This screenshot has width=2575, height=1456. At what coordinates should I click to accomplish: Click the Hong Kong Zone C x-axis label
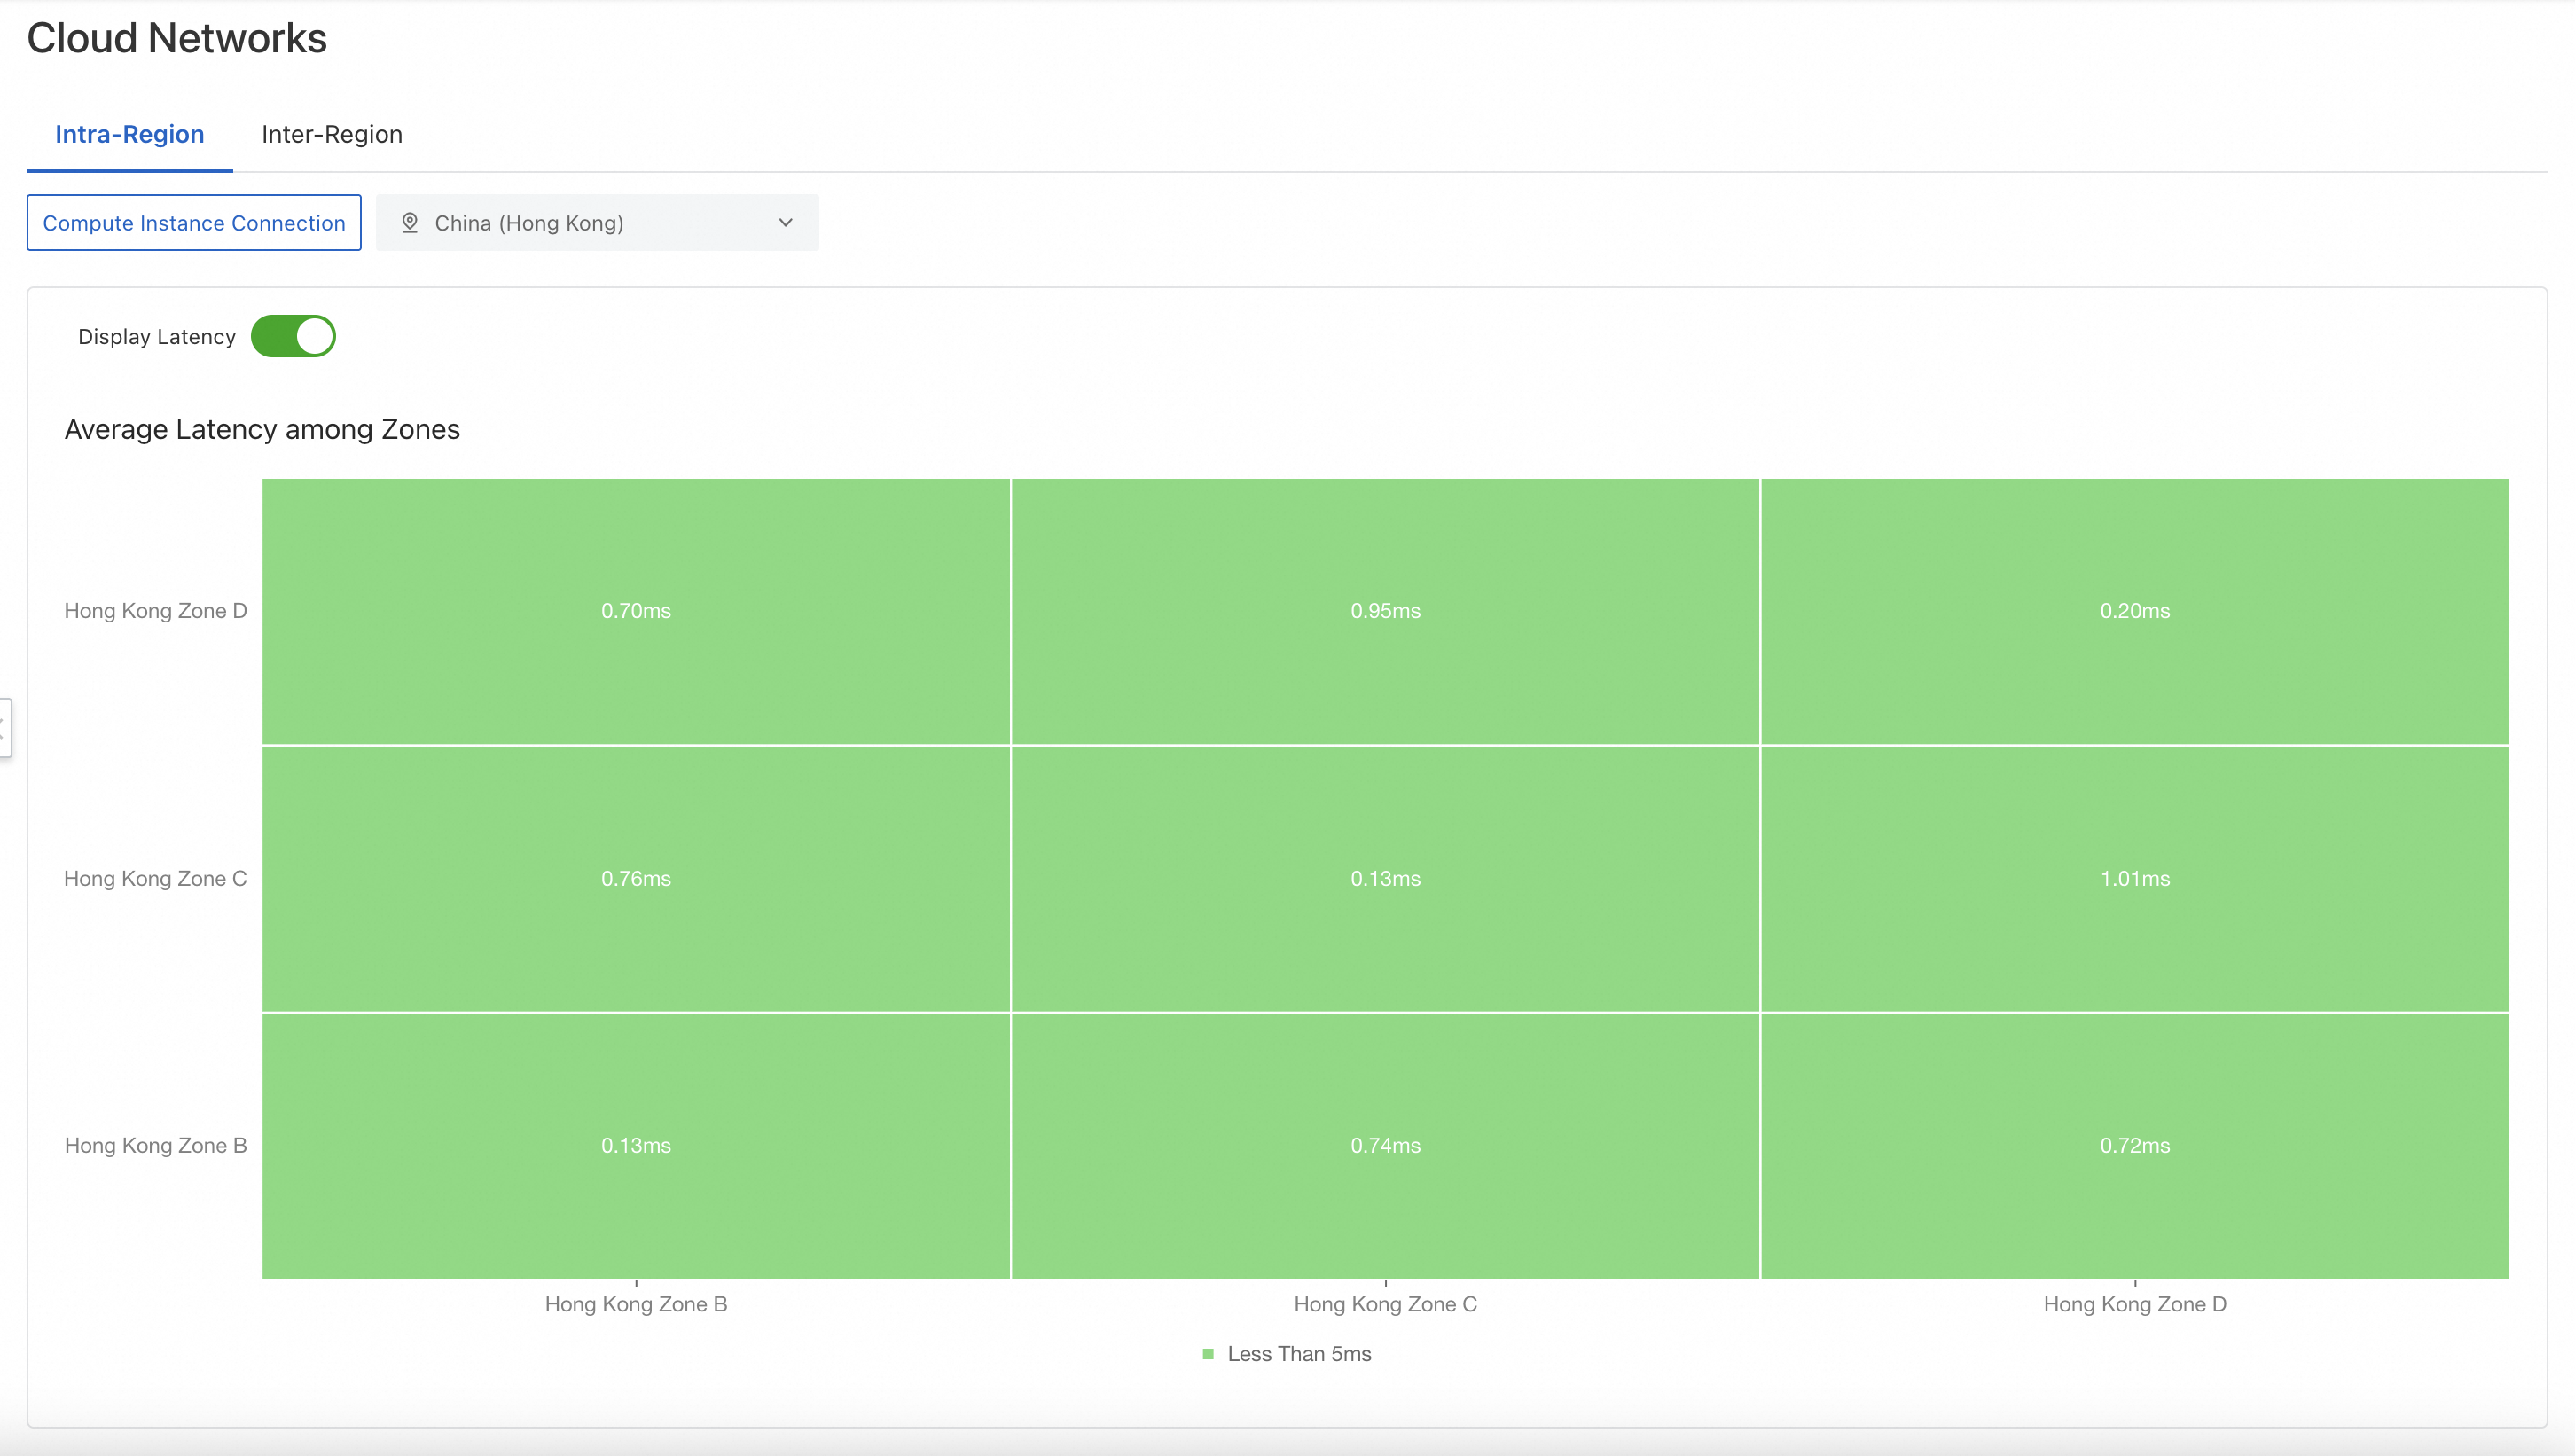pos(1385,1304)
